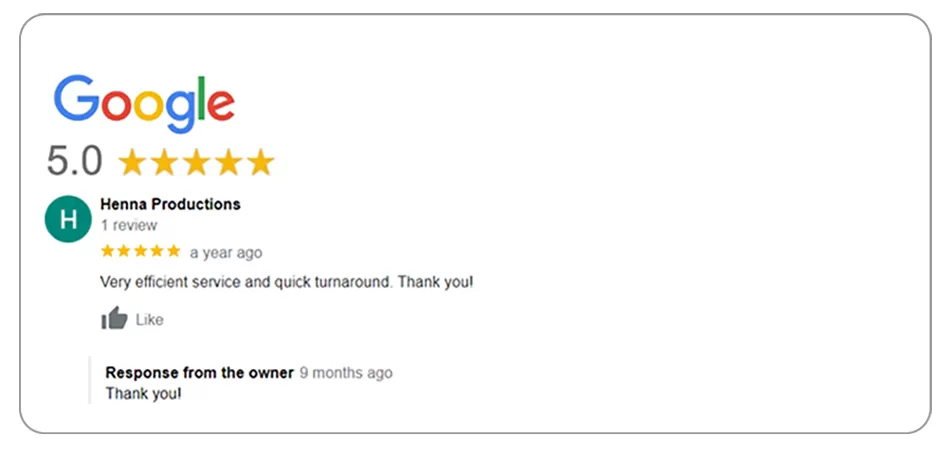948x449 pixels.
Task: Click the owner's "Thank you!" reply
Action: (143, 393)
